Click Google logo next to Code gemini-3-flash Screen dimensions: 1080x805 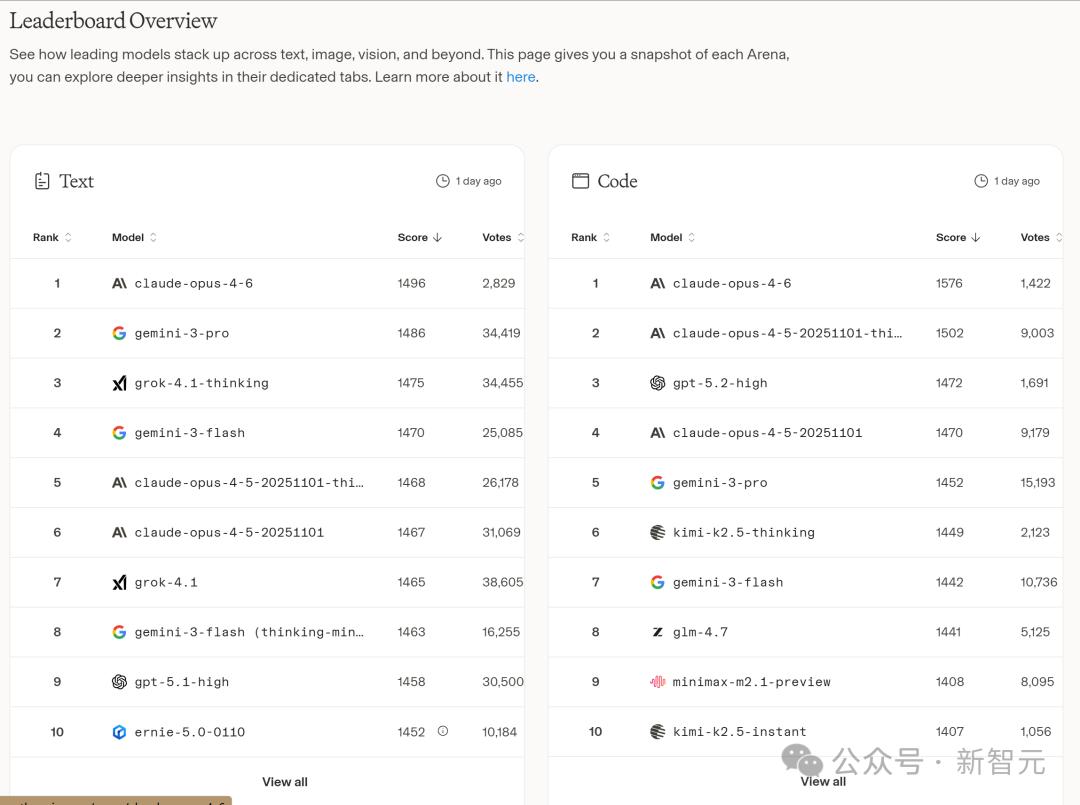point(658,583)
